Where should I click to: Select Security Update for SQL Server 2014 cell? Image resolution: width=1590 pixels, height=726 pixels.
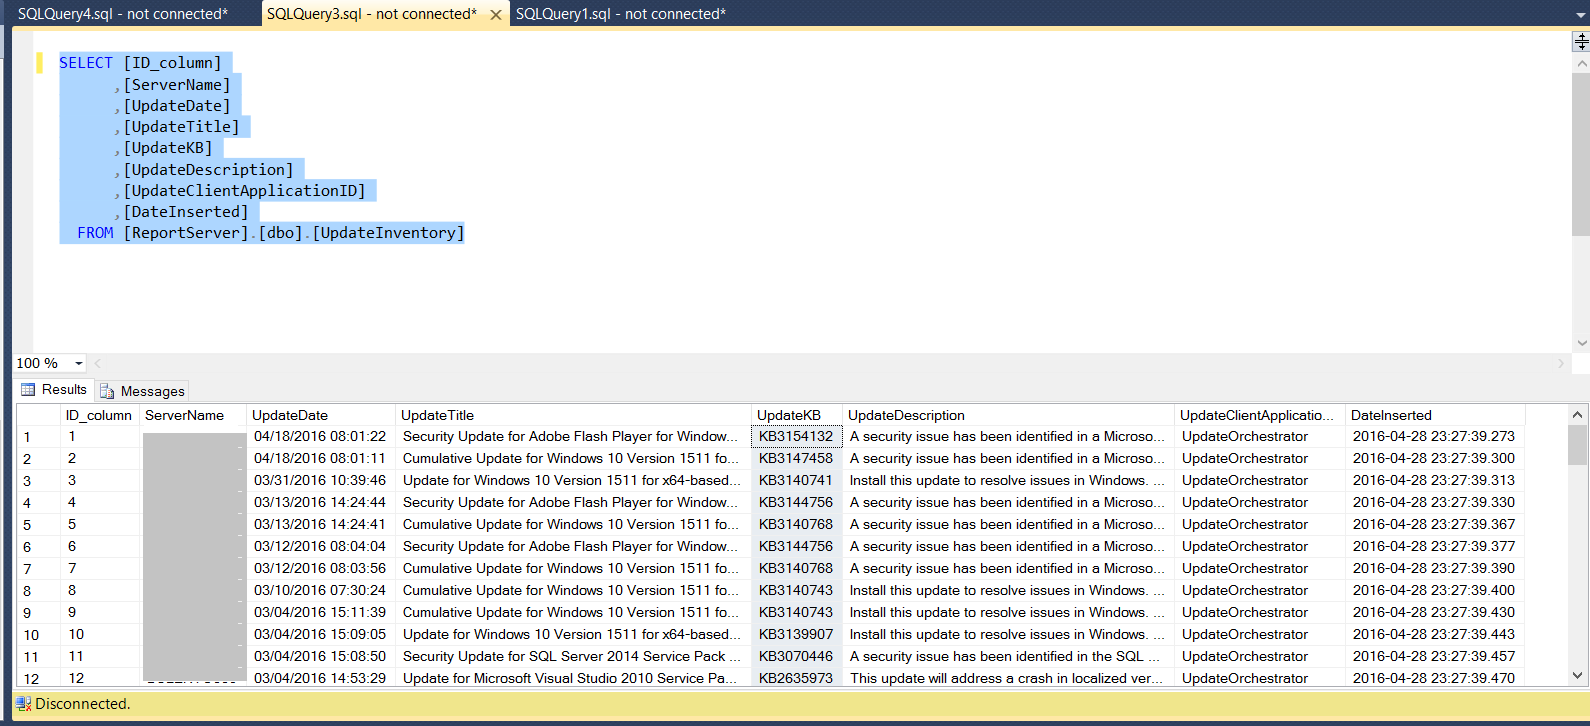point(572,656)
